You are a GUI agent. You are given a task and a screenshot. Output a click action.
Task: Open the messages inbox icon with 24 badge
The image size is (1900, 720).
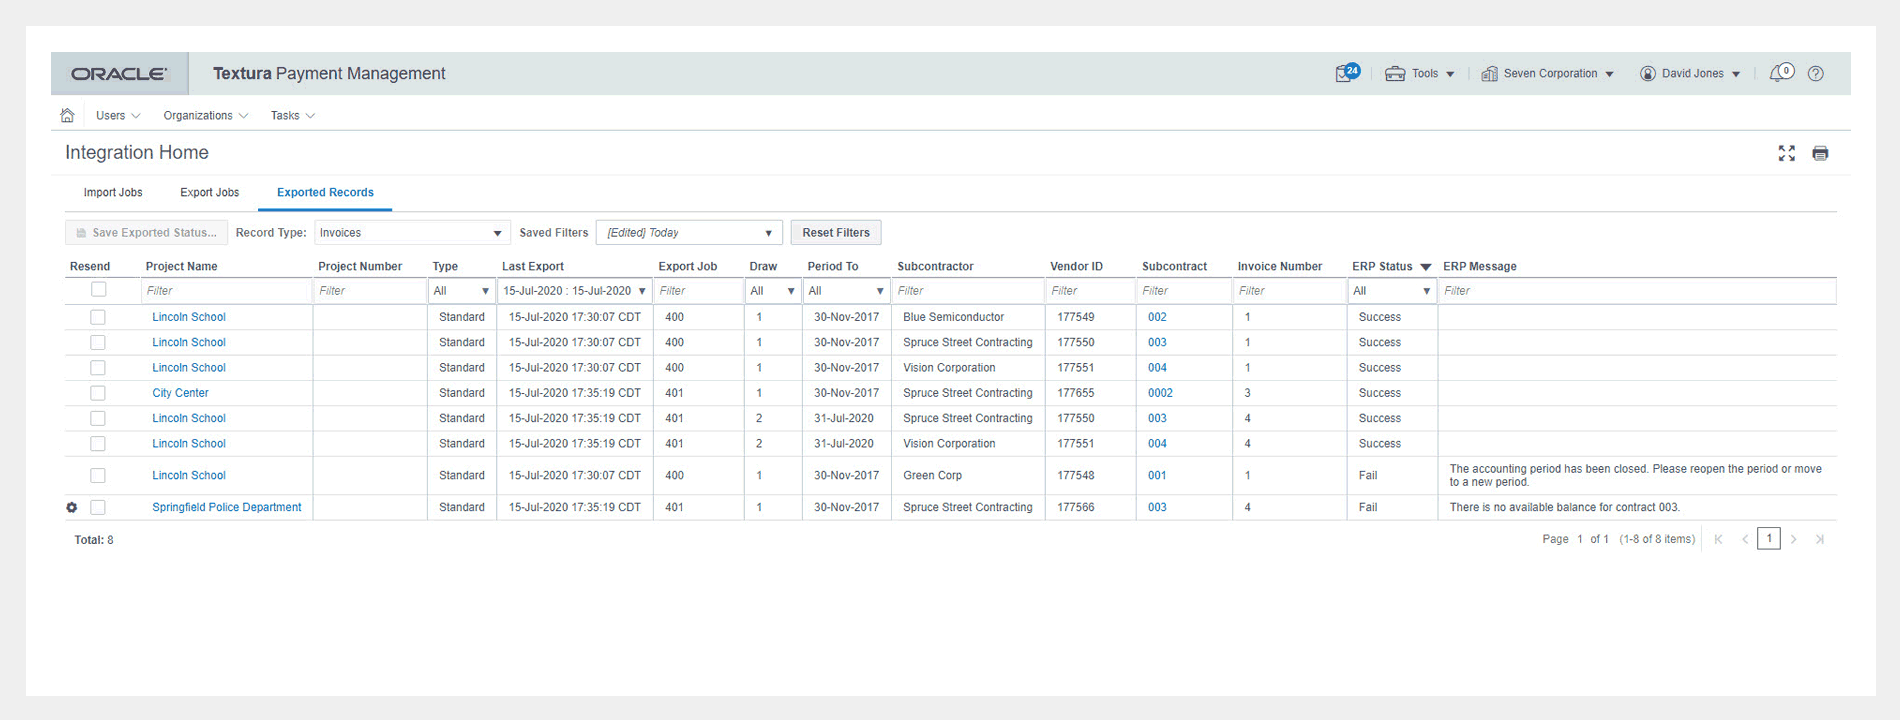point(1347,73)
